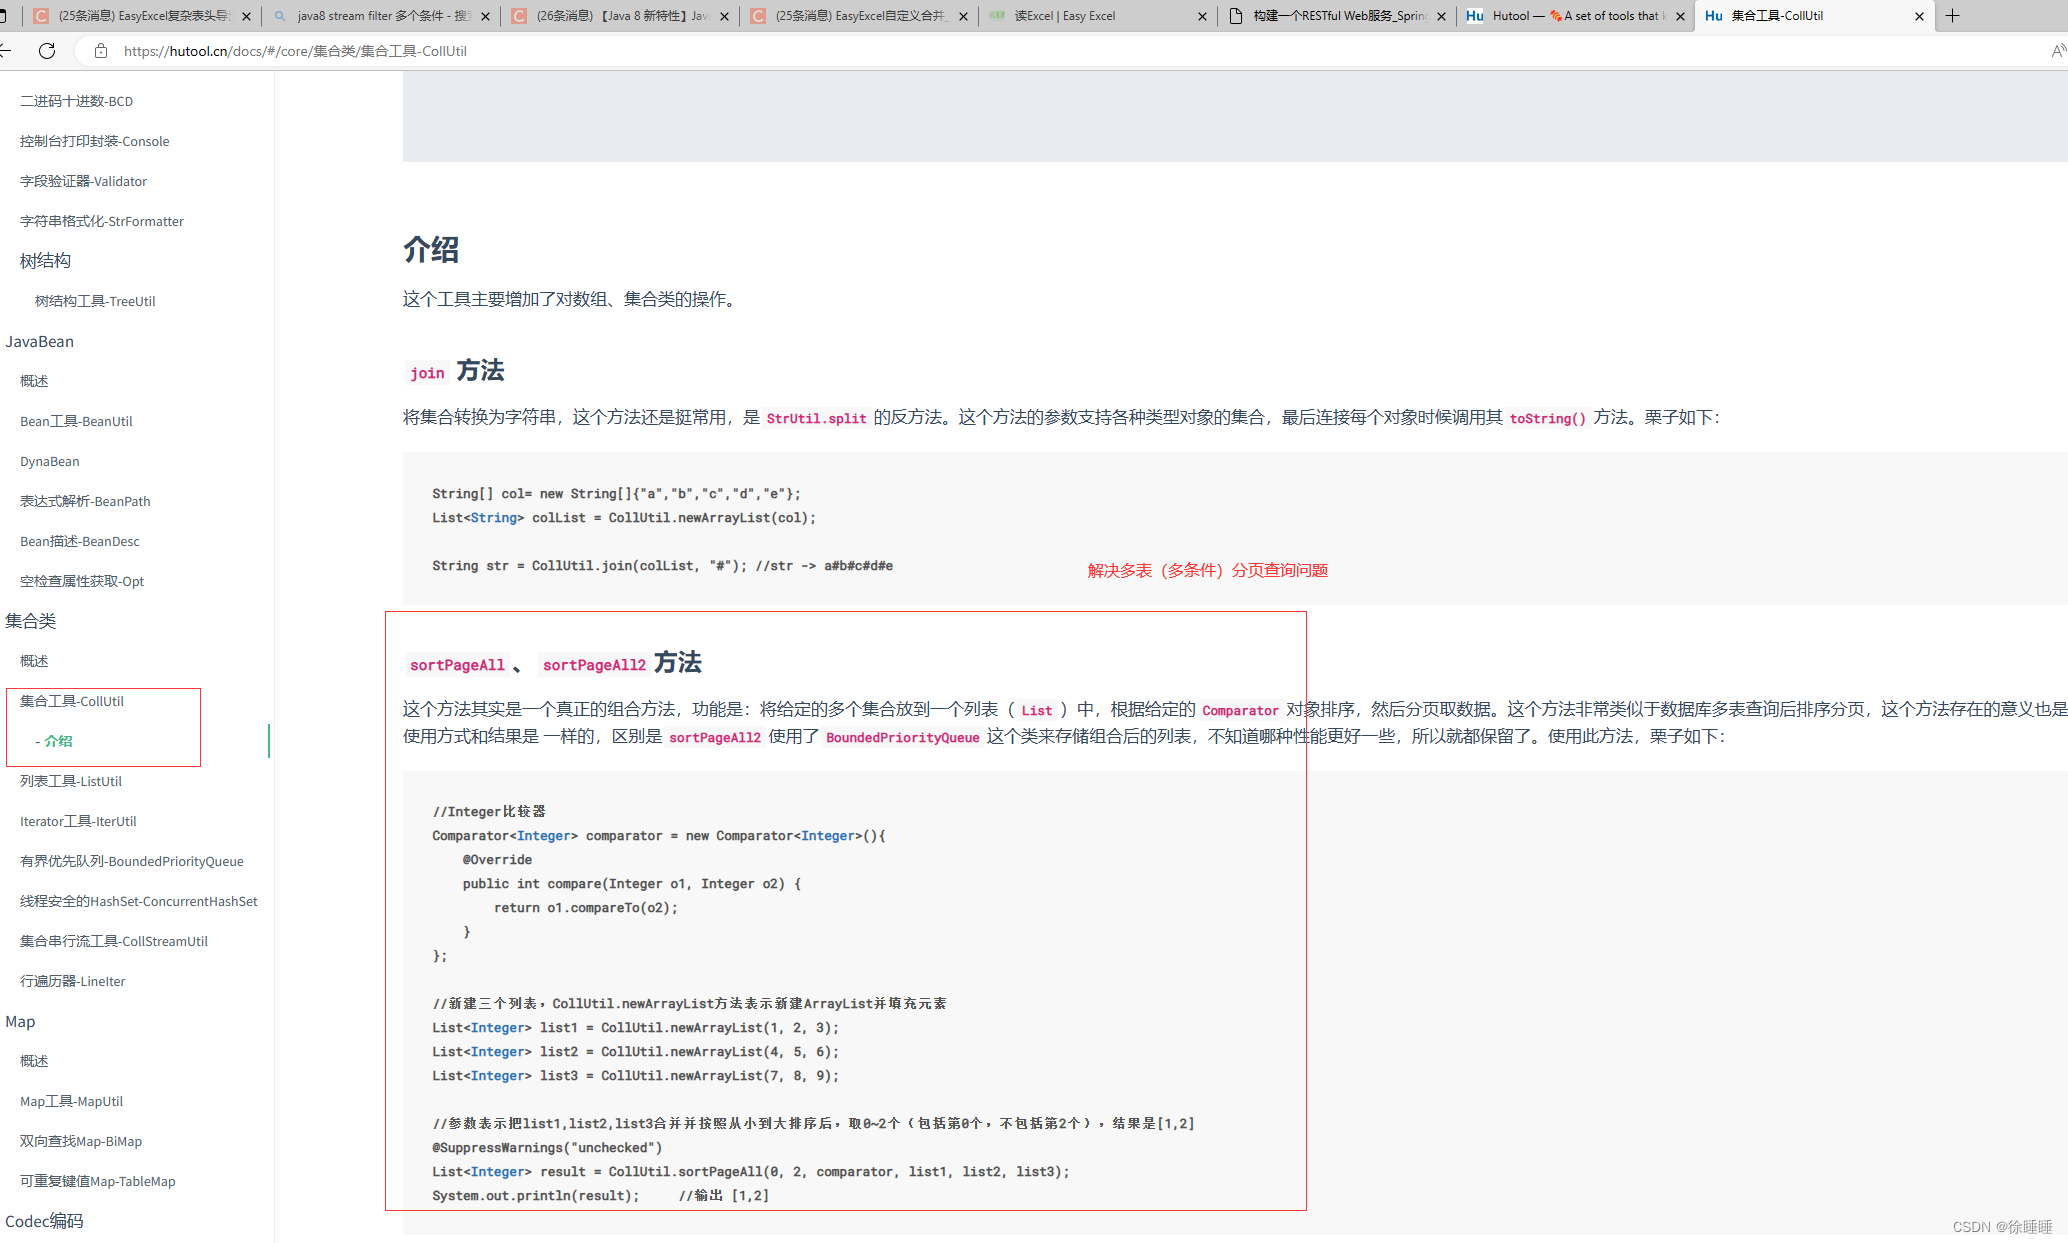Click the 树结构 section heading
The height and width of the screenshot is (1243, 2068).
pos(45,261)
